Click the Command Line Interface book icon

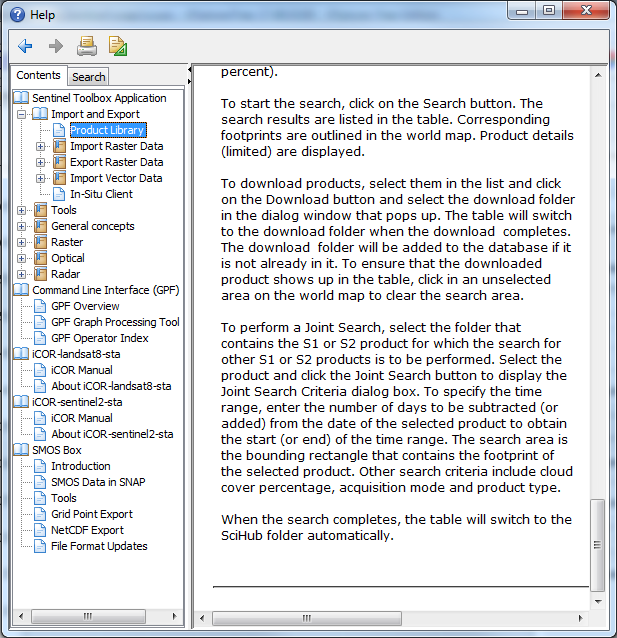21,290
